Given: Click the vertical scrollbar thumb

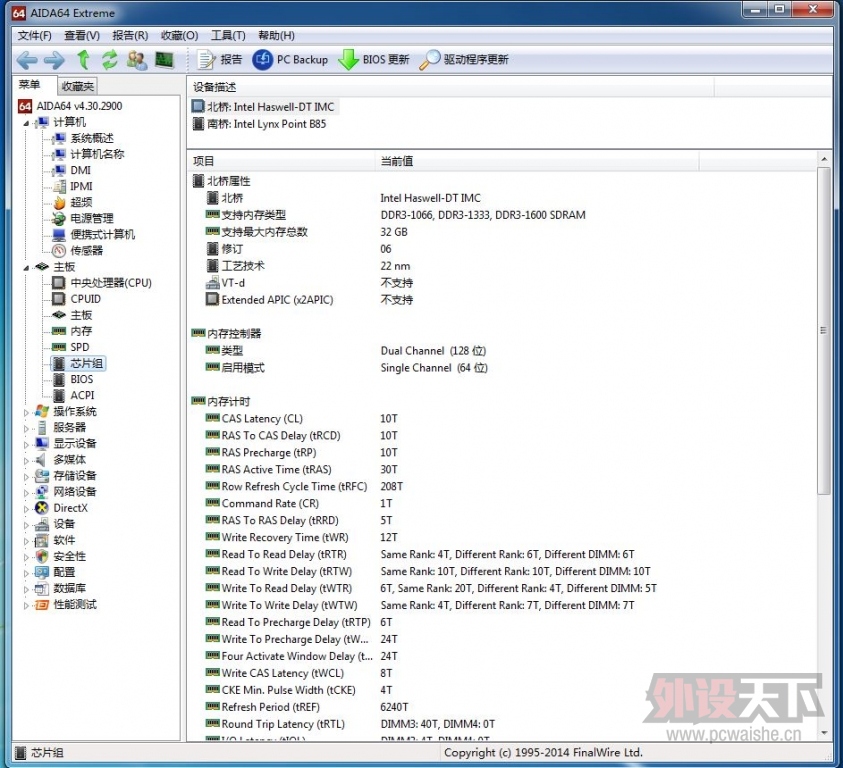Looking at the screenshot, I should tap(824, 330).
